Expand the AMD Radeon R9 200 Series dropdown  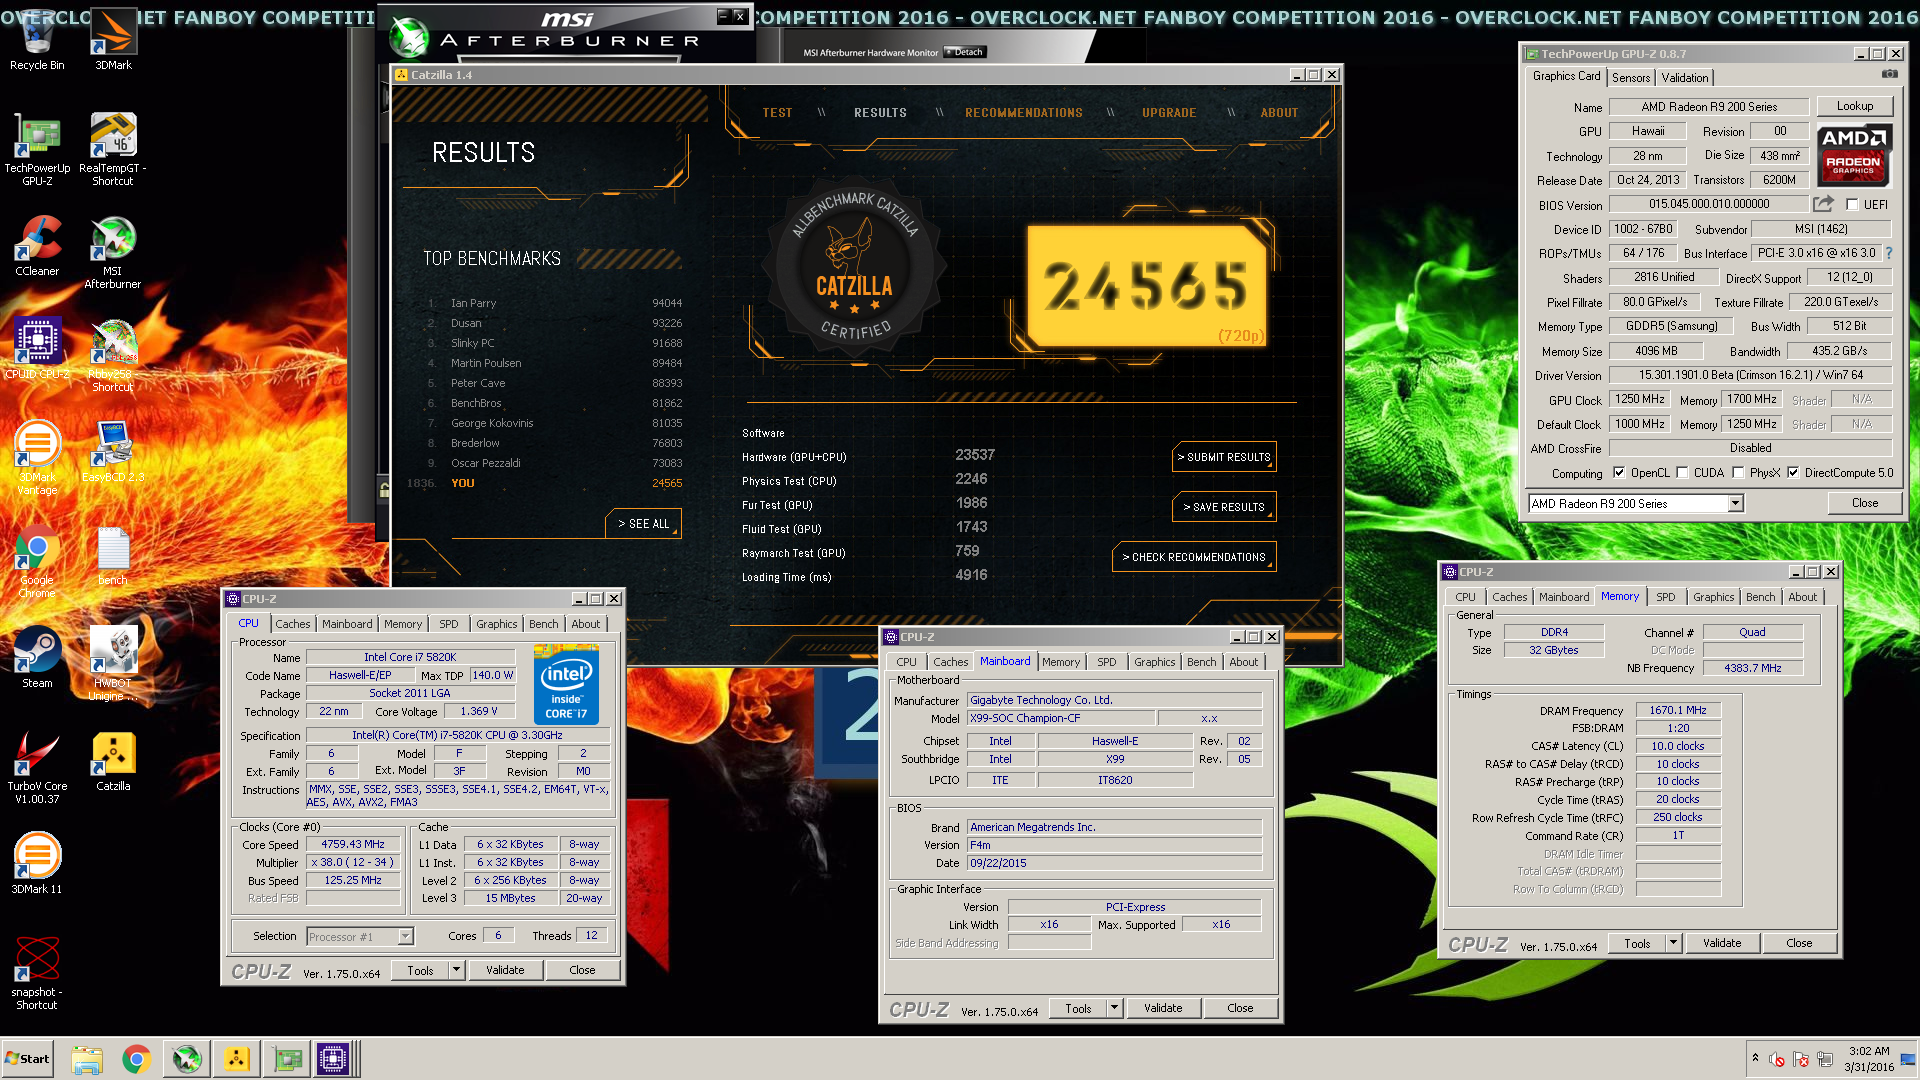click(1736, 504)
